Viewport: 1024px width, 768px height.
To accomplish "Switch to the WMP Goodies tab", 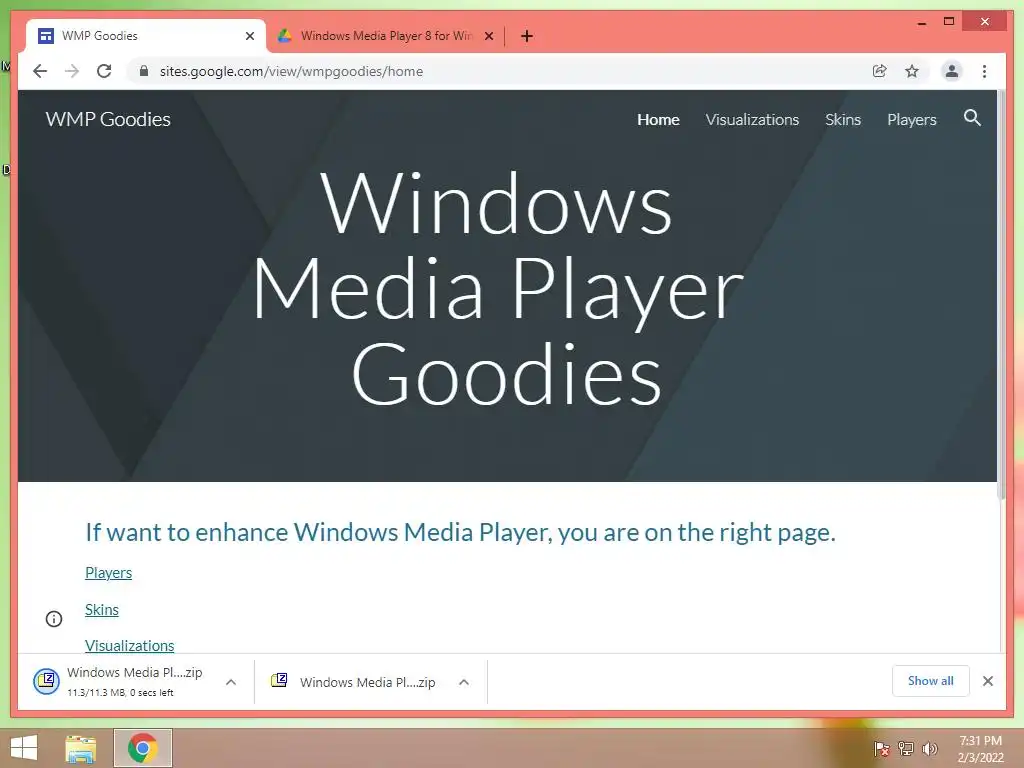I will tap(146, 36).
